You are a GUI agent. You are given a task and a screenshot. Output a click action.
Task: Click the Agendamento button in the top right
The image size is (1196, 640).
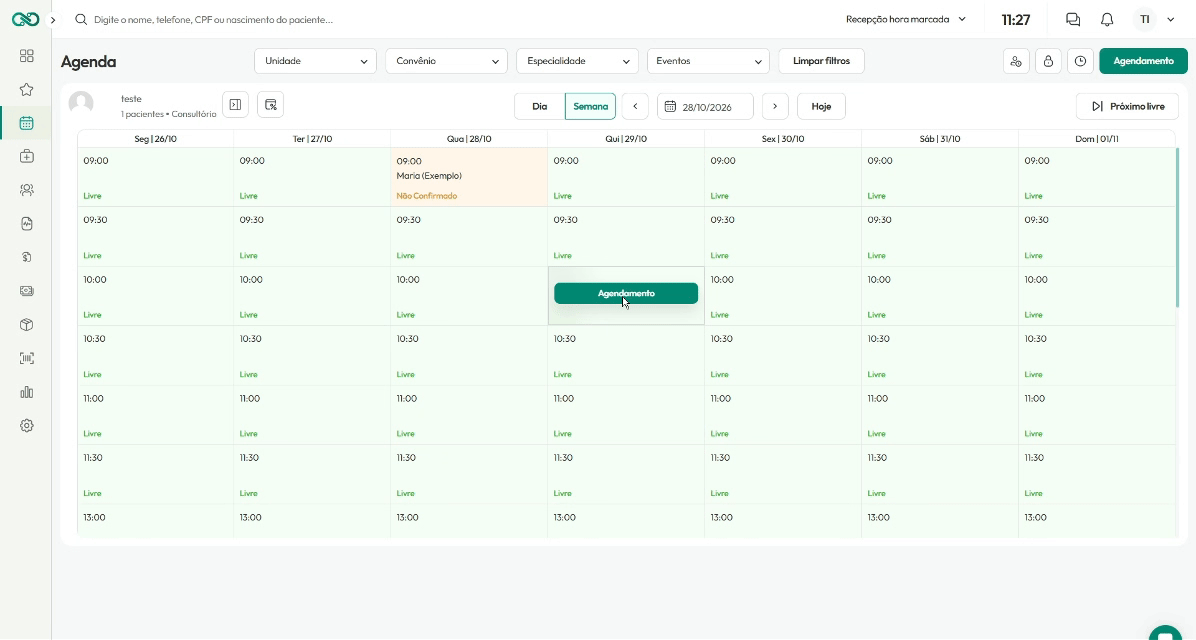[x=1143, y=61]
